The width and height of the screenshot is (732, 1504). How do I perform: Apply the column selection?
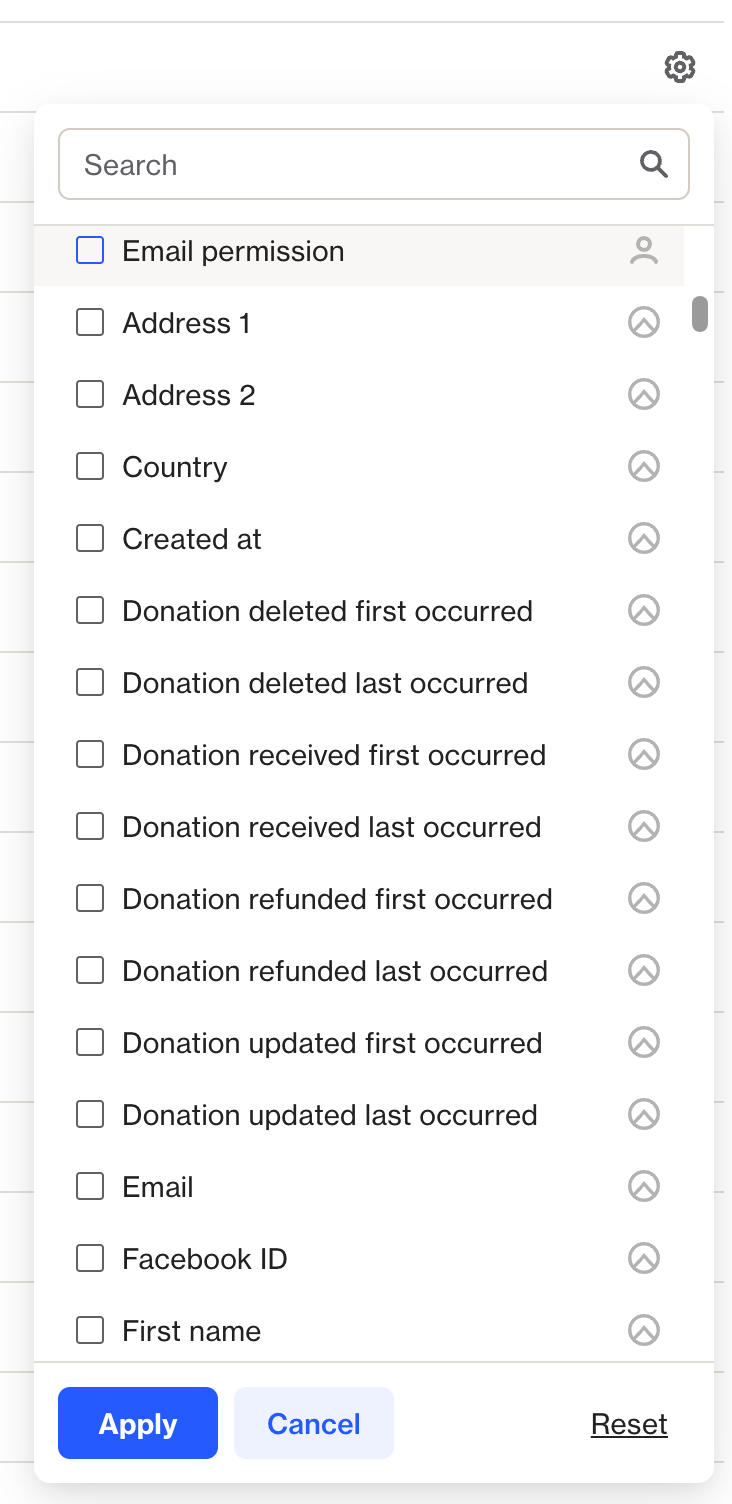(138, 1423)
